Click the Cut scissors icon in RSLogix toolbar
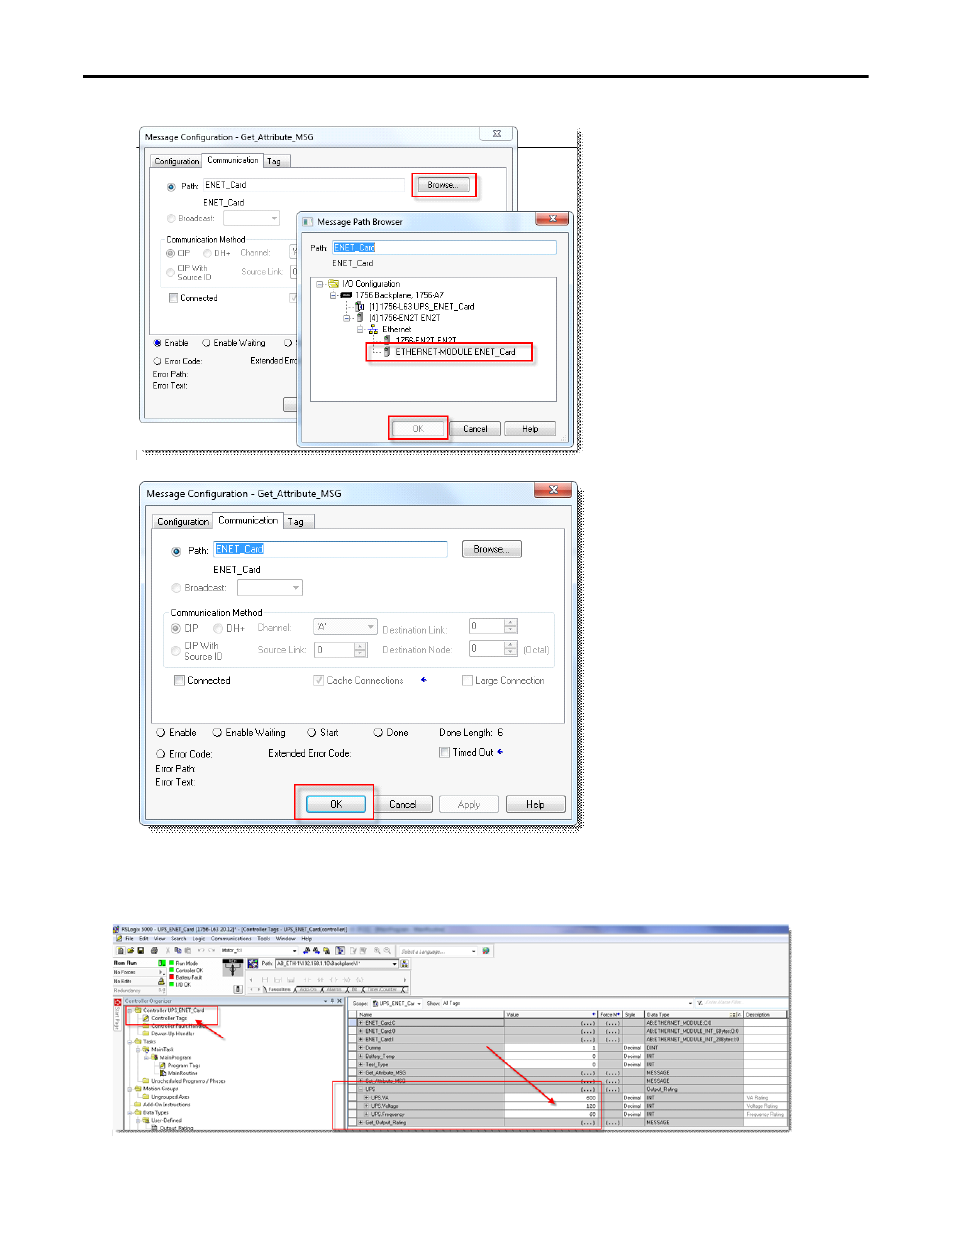 pyautogui.click(x=168, y=950)
